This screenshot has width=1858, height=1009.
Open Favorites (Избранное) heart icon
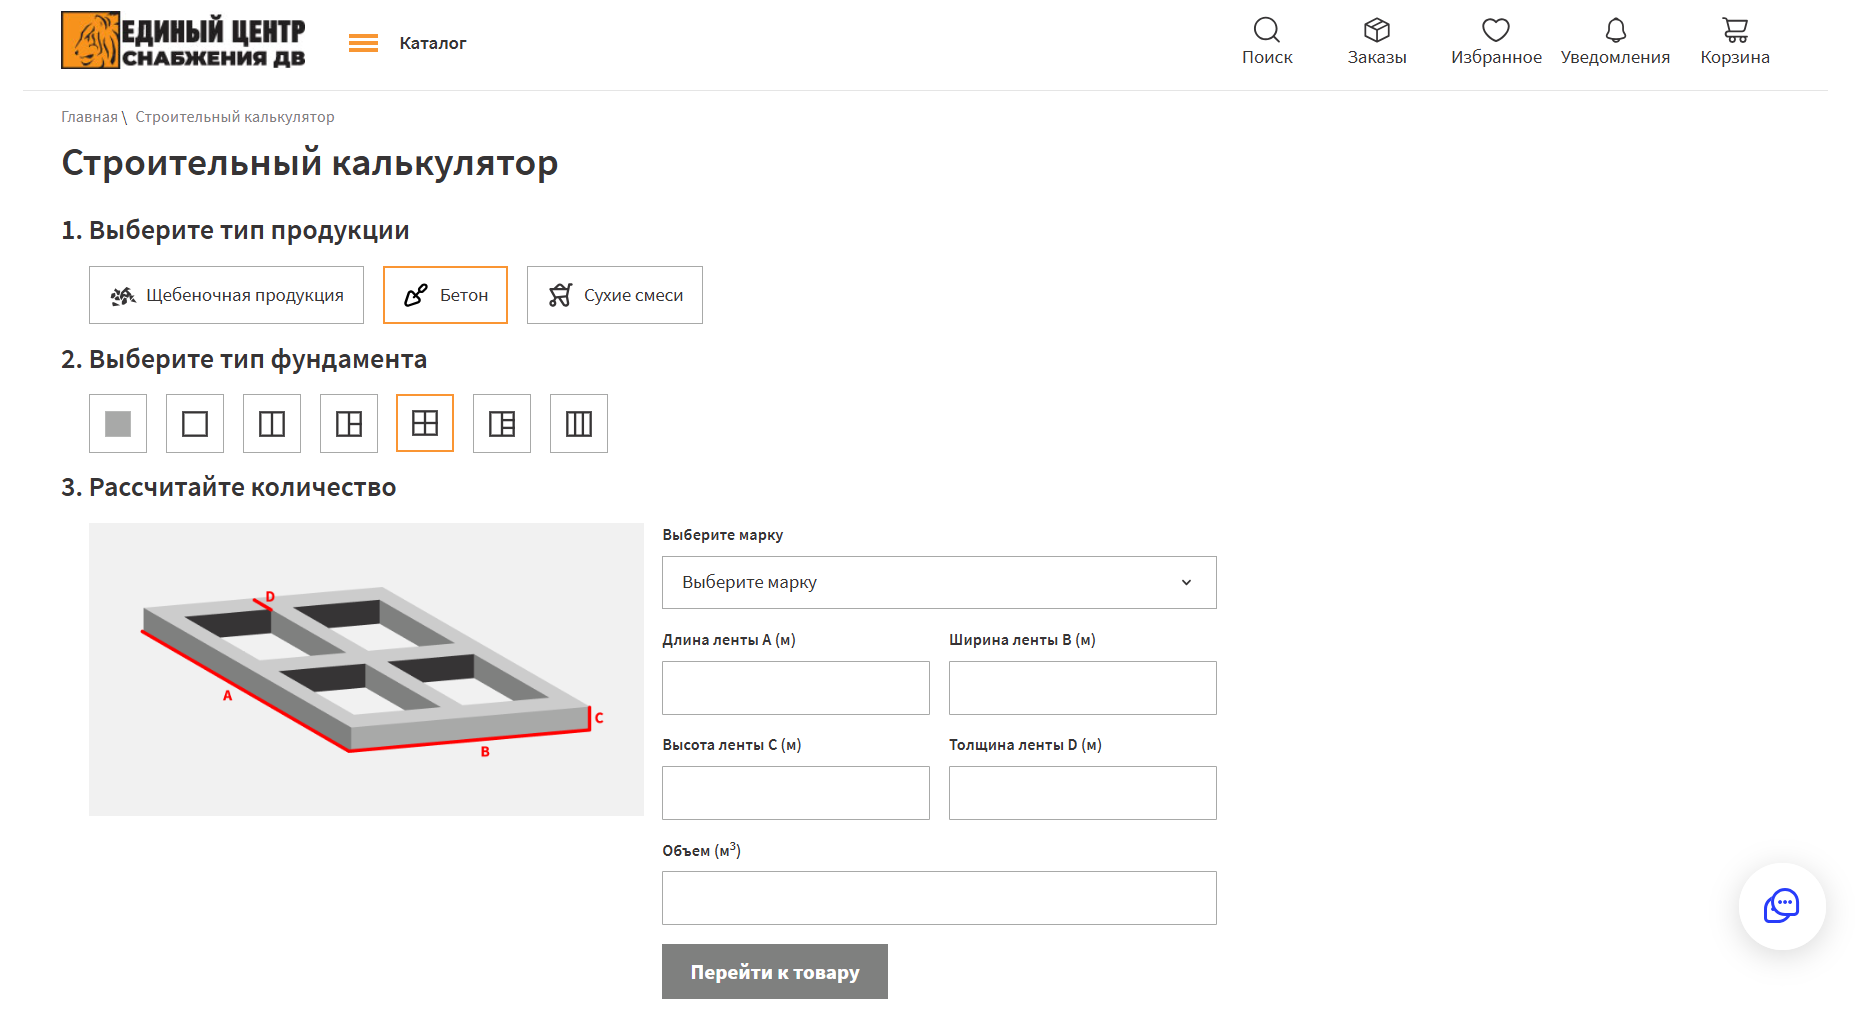1495,31
